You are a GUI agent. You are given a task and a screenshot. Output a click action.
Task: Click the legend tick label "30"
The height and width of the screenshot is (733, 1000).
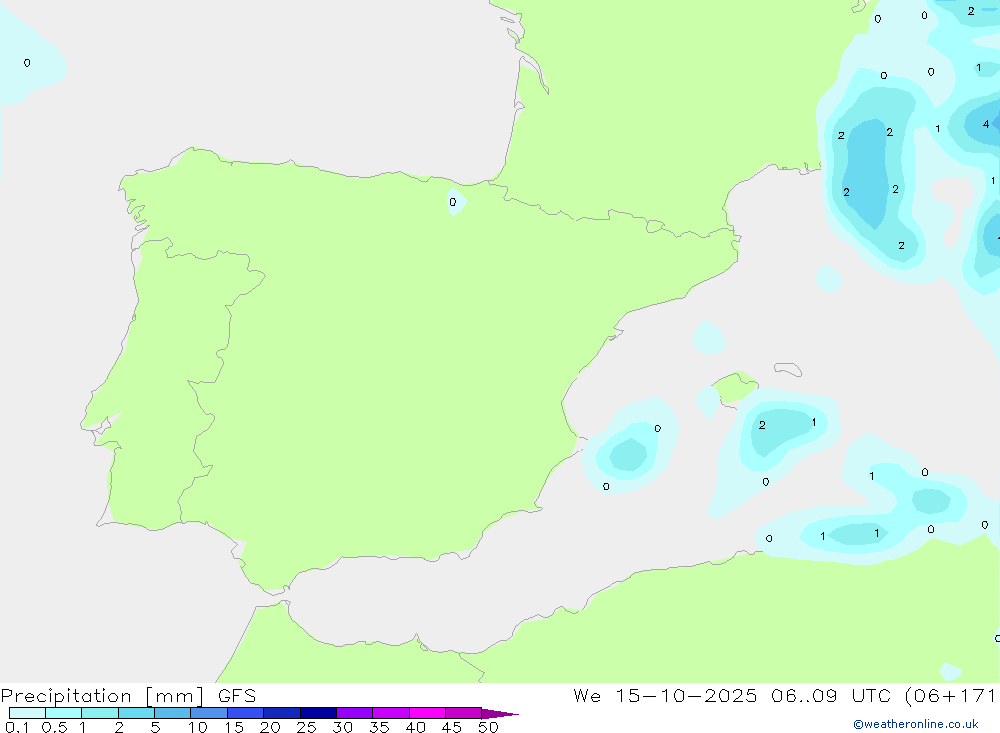pyautogui.click(x=342, y=727)
